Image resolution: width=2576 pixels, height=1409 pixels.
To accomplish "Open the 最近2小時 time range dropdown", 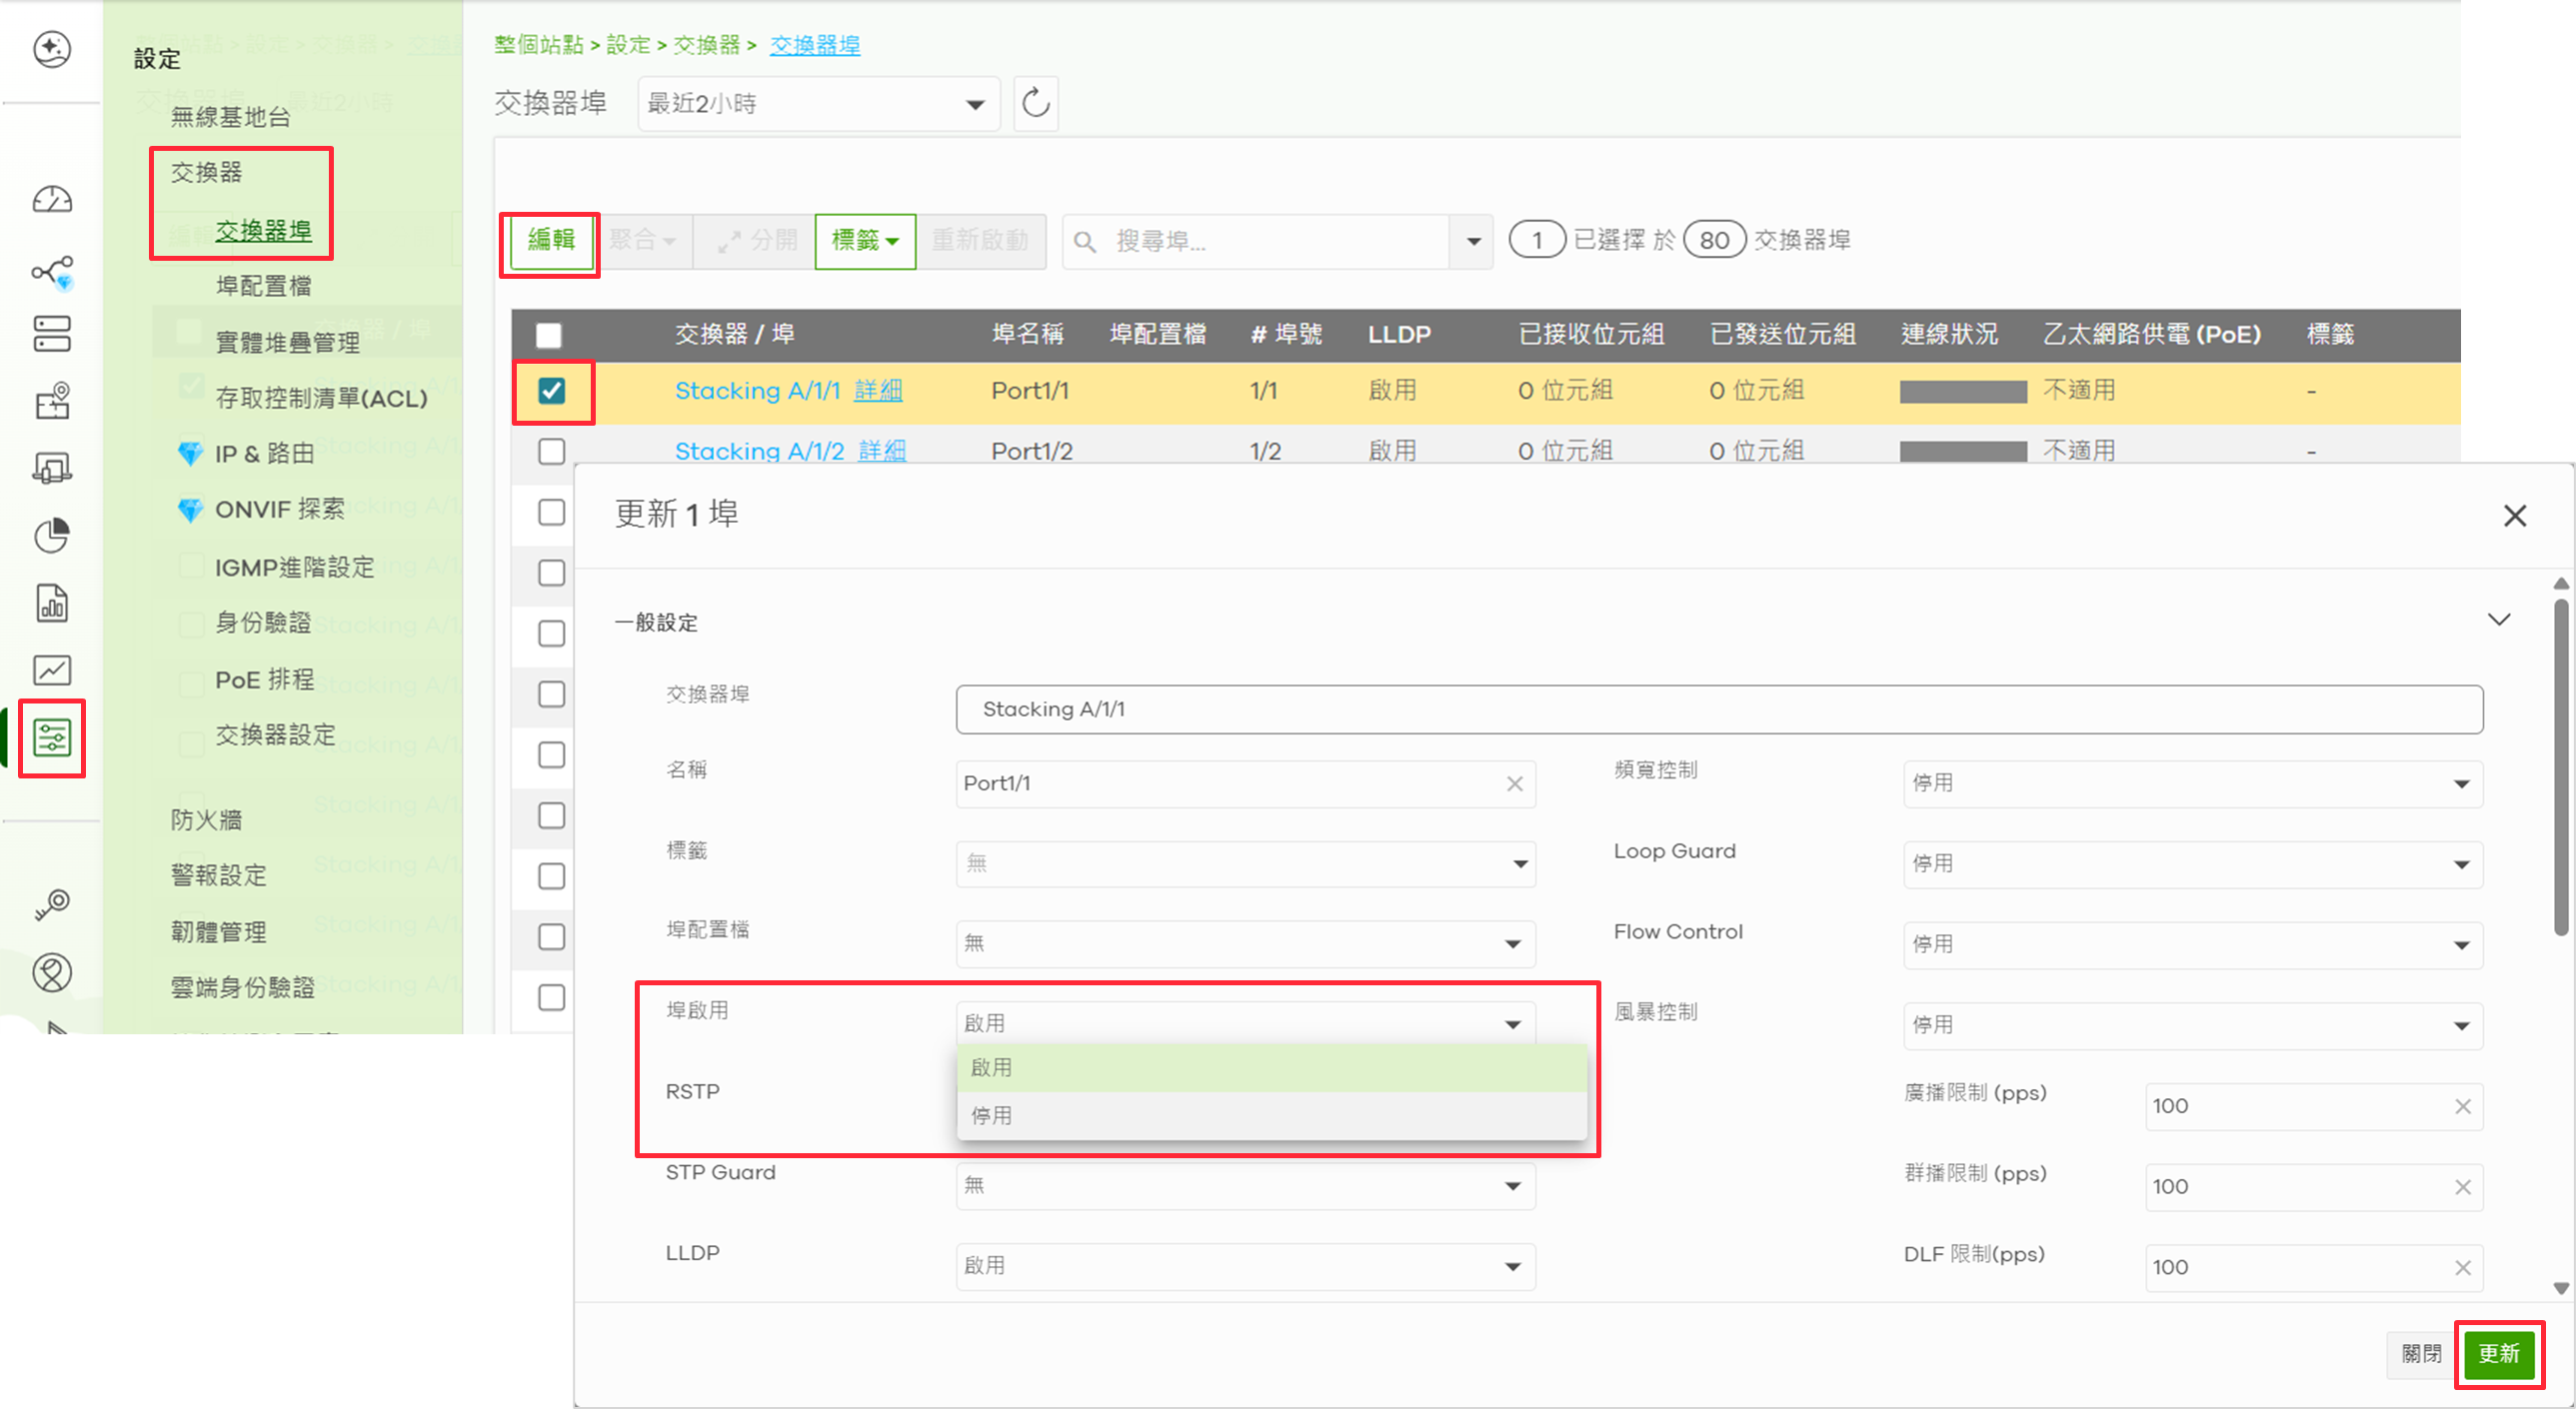I will point(818,104).
